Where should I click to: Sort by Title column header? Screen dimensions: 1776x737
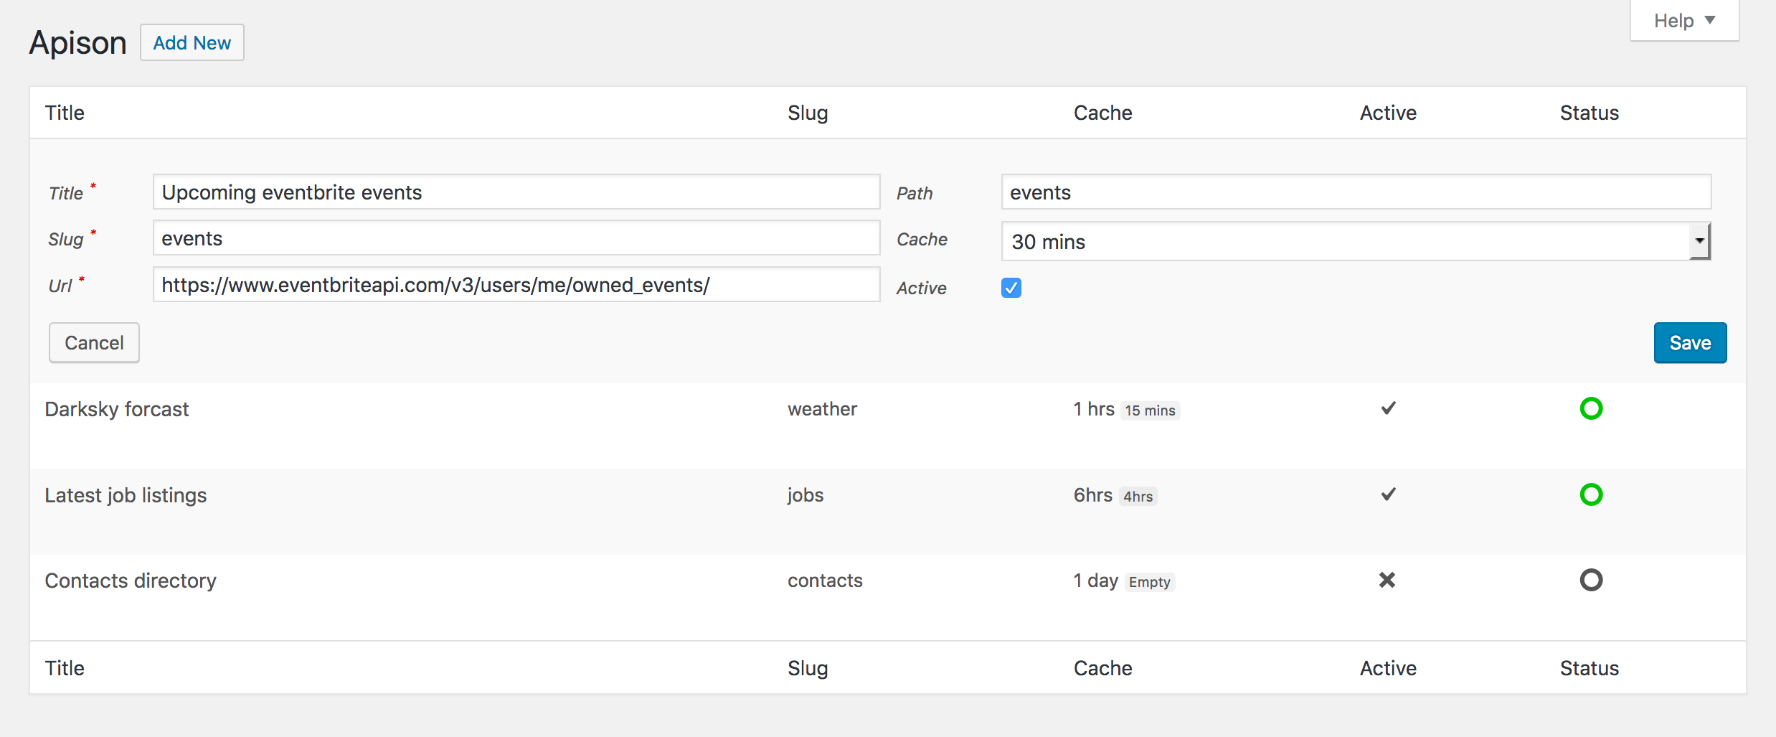[65, 113]
